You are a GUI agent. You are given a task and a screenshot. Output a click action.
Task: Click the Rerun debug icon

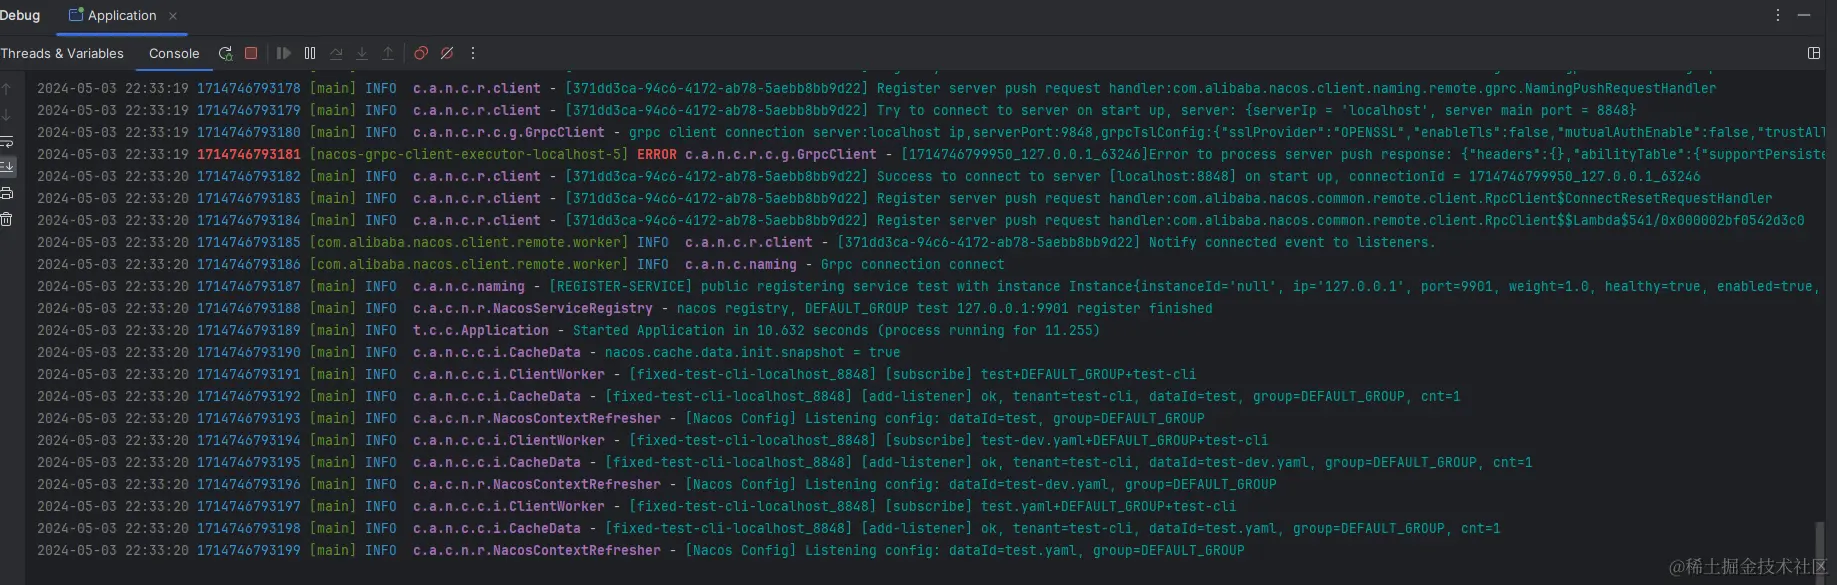coord(225,53)
